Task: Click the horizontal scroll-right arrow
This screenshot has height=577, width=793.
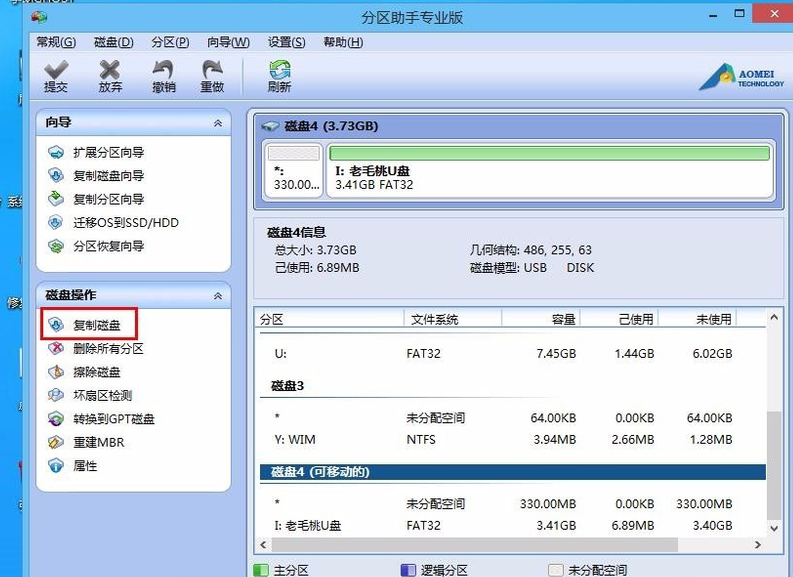Action: coord(758,545)
